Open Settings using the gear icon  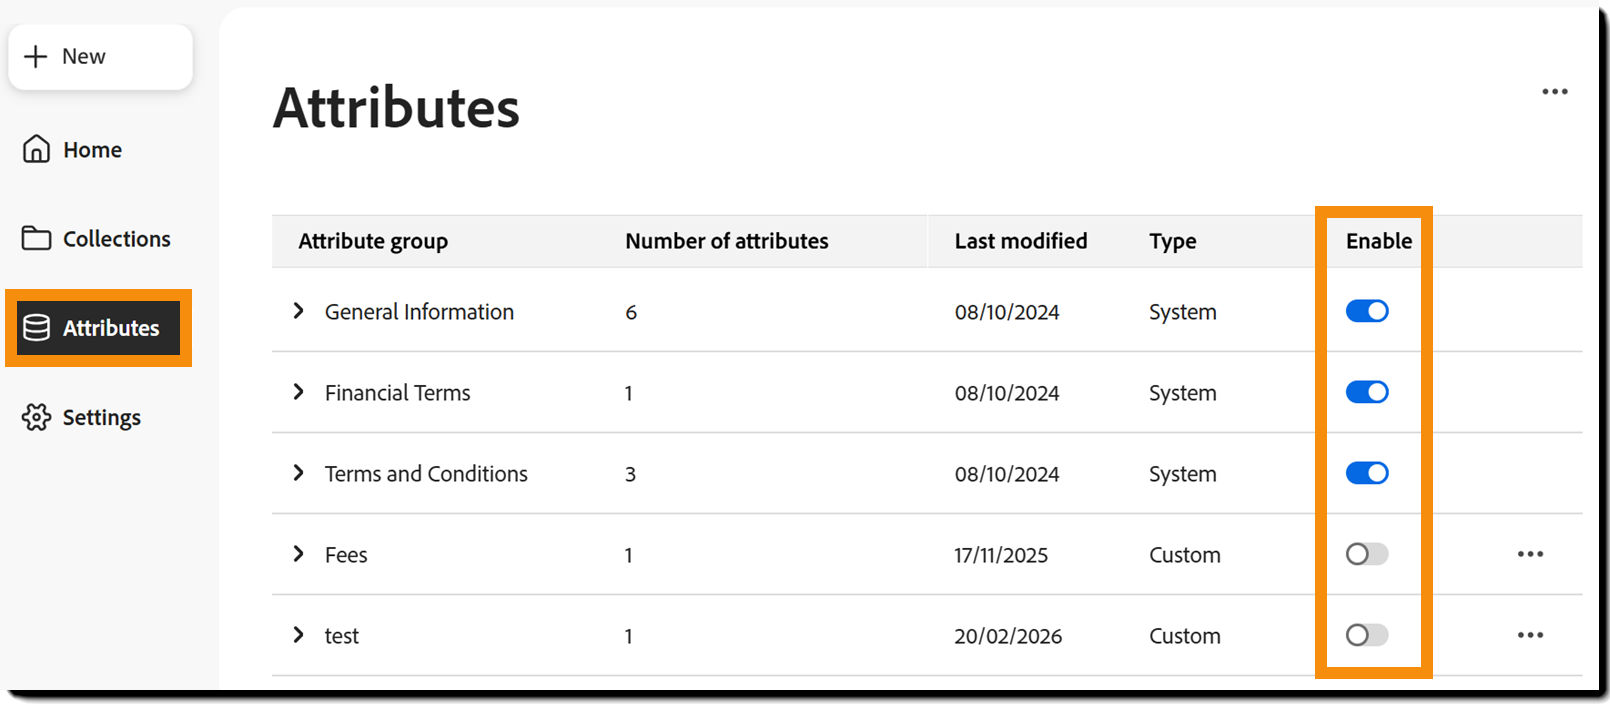(x=36, y=417)
